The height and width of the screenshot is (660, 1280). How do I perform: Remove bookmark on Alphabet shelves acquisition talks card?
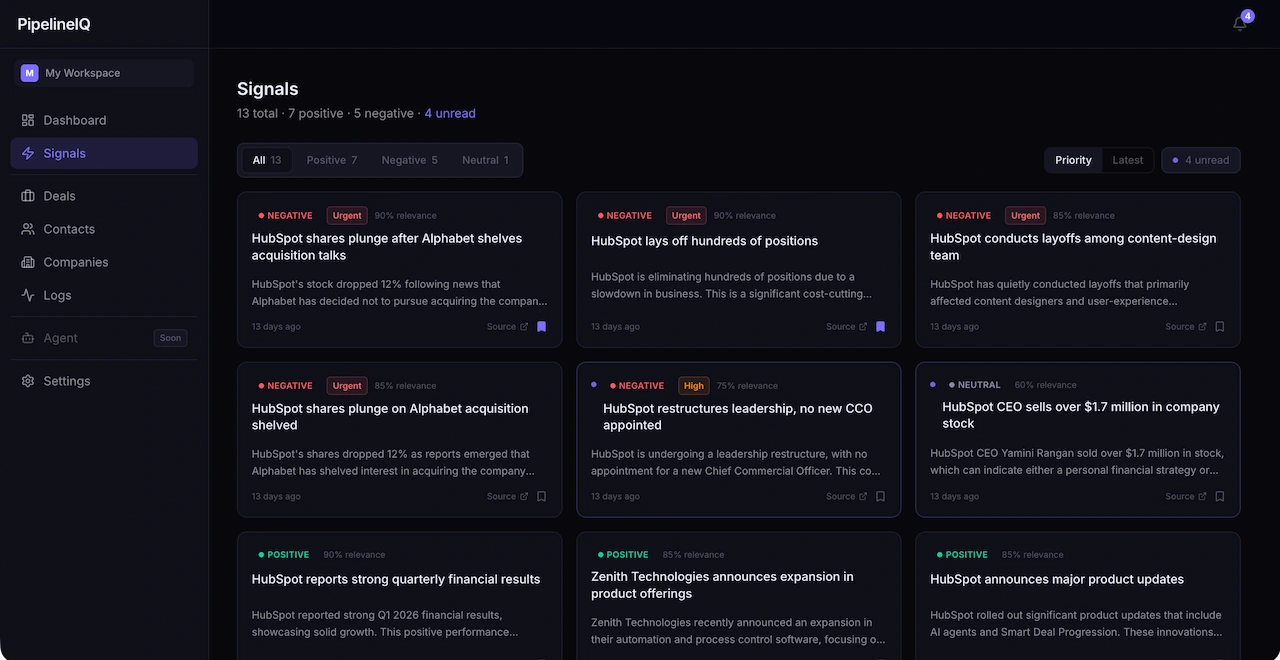541,327
